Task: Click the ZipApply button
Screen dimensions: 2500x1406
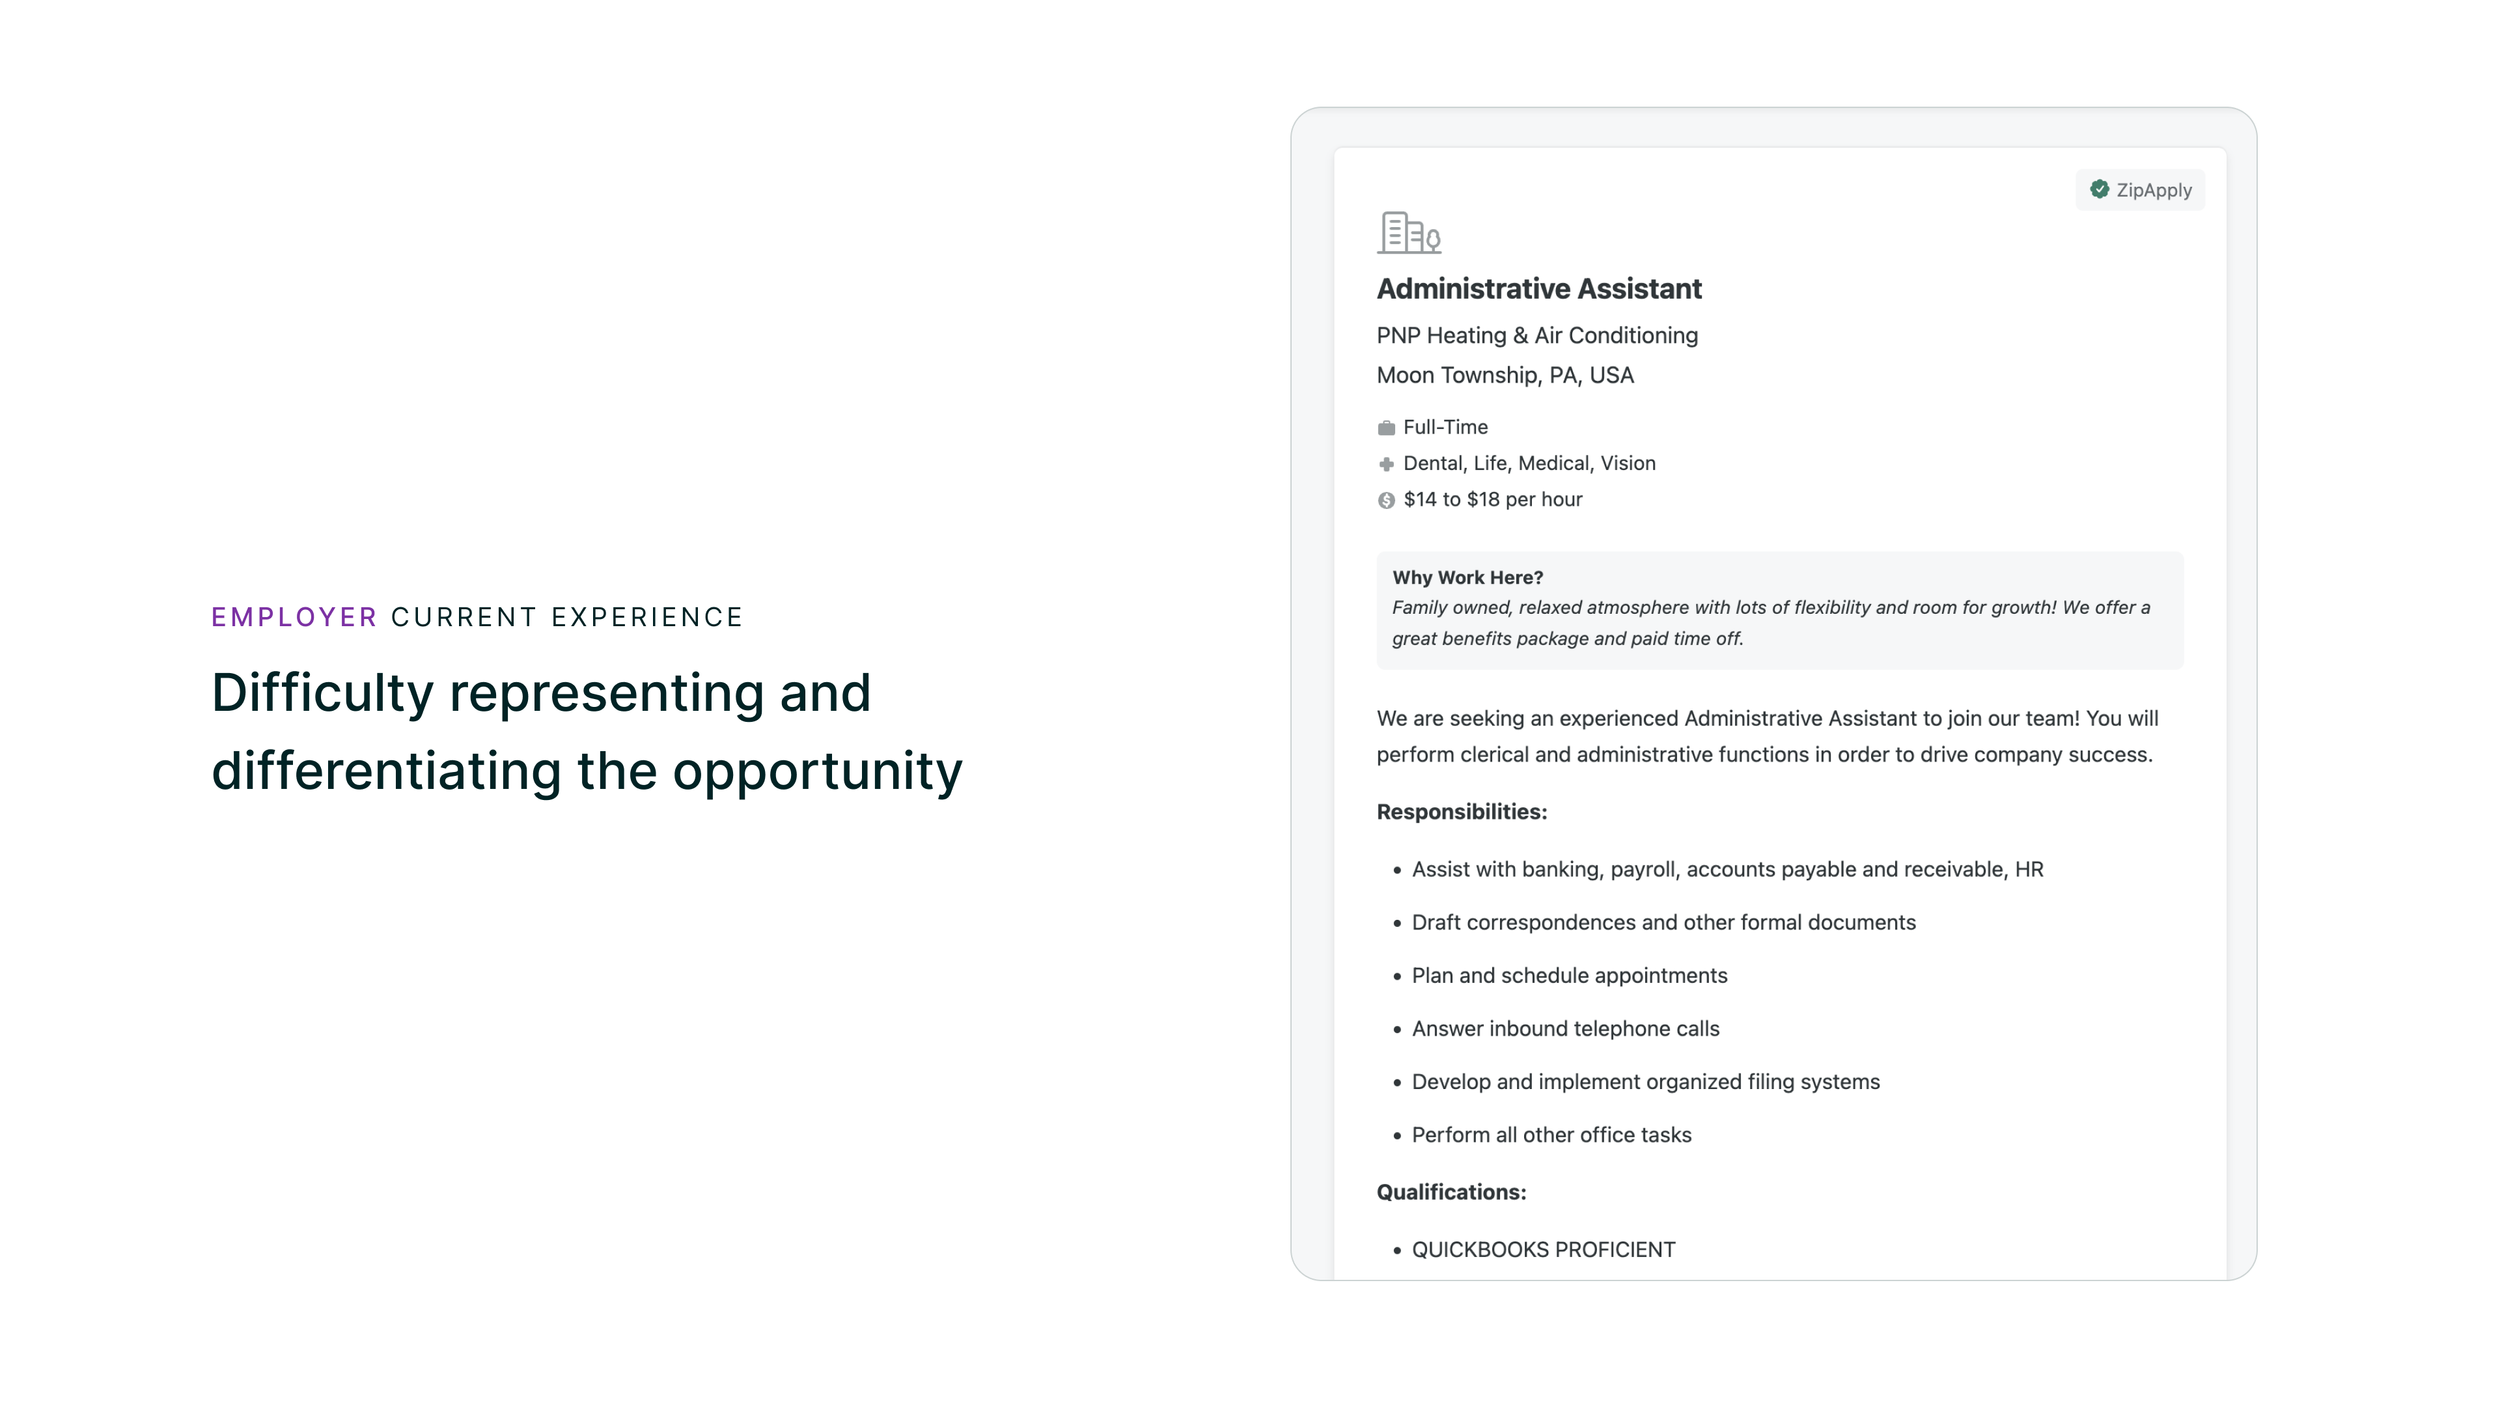Action: (2140, 190)
